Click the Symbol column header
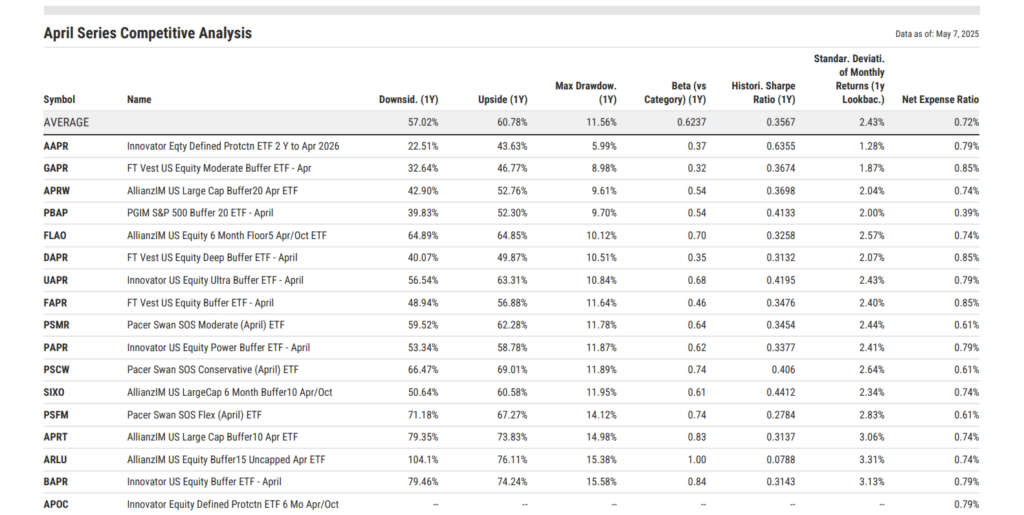 pos(59,100)
